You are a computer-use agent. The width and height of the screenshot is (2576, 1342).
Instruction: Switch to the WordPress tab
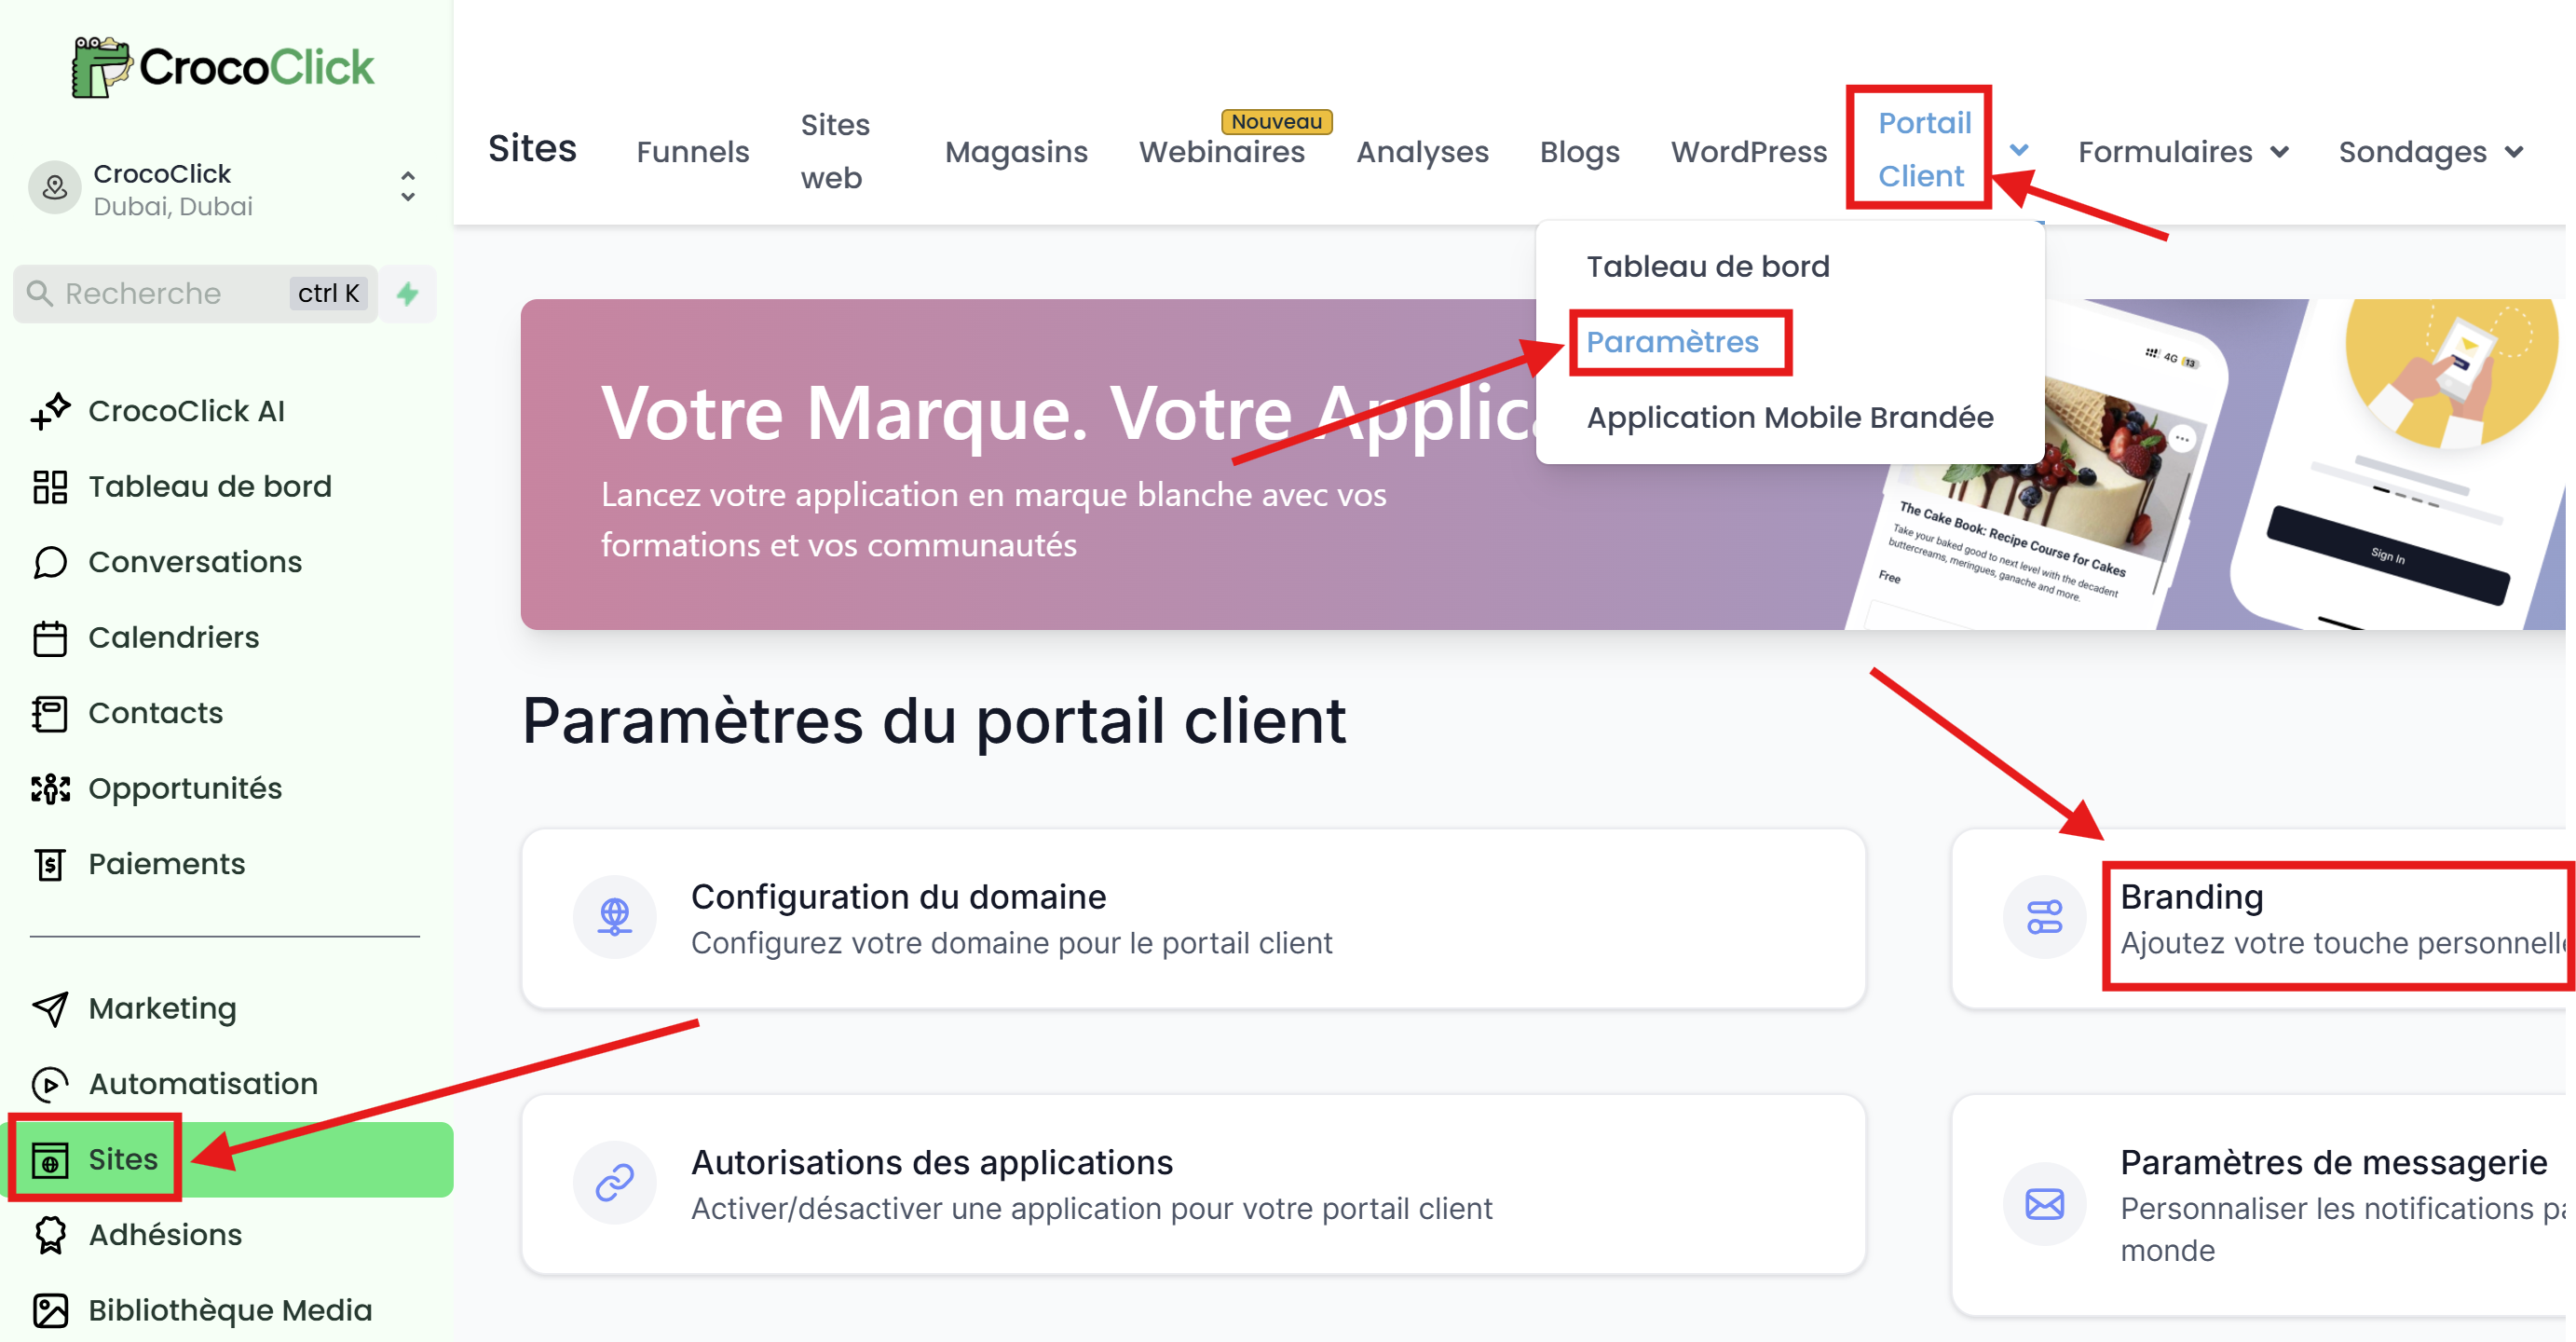point(1748,152)
